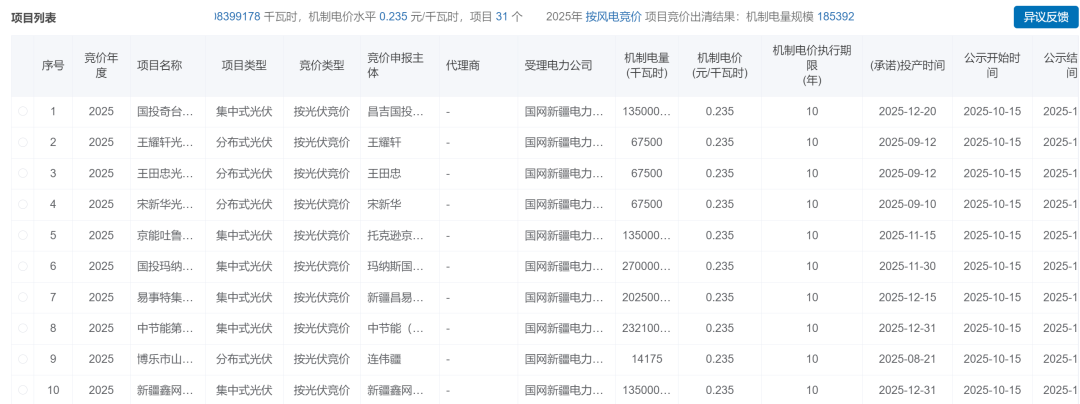Viewport: 1080px width, 404px height.
Task: Click the 项目类型 column header
Action: [x=244, y=66]
